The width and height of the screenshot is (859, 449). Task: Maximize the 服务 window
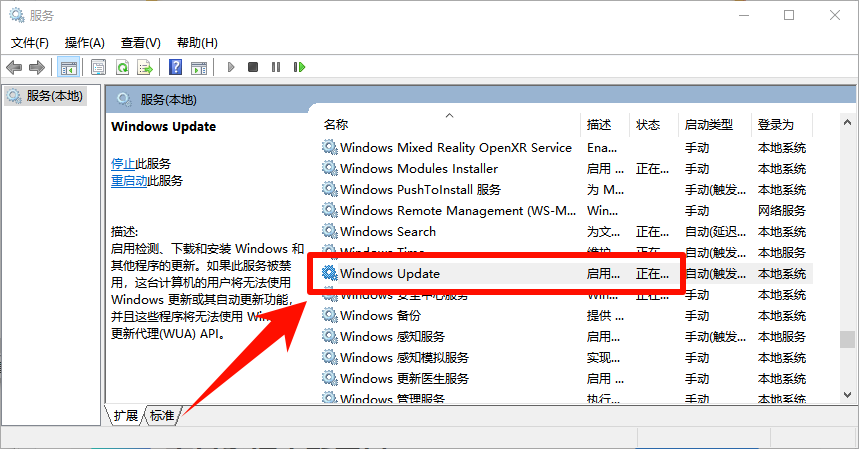[789, 15]
